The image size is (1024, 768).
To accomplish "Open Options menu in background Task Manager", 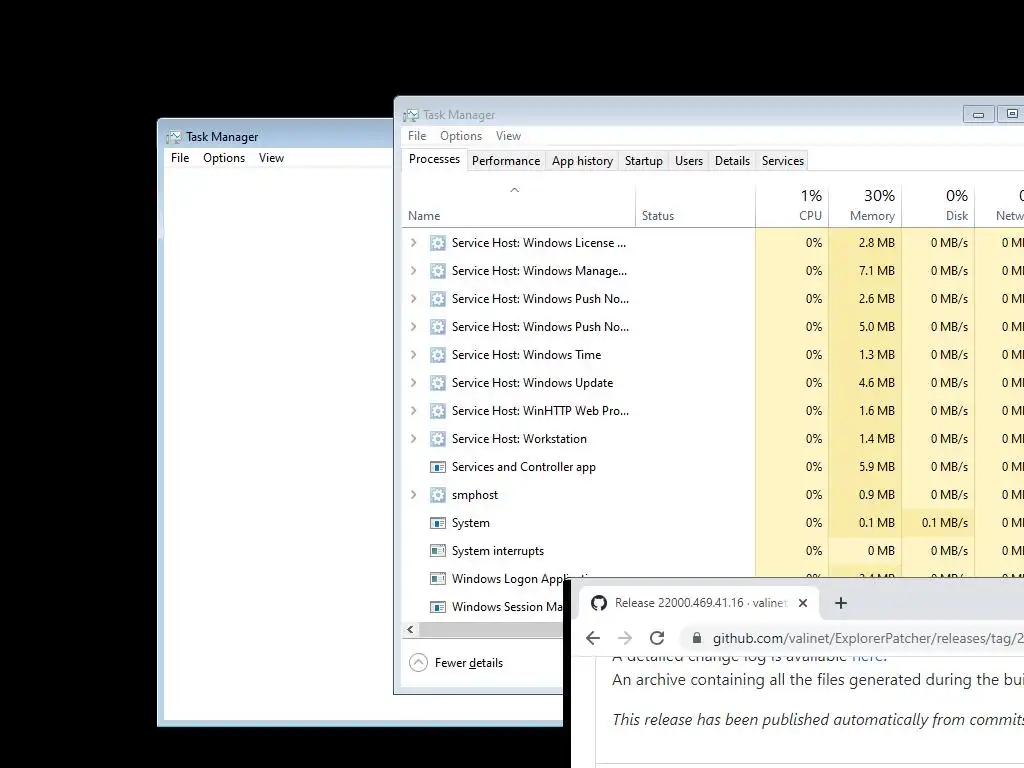I will click(x=224, y=158).
